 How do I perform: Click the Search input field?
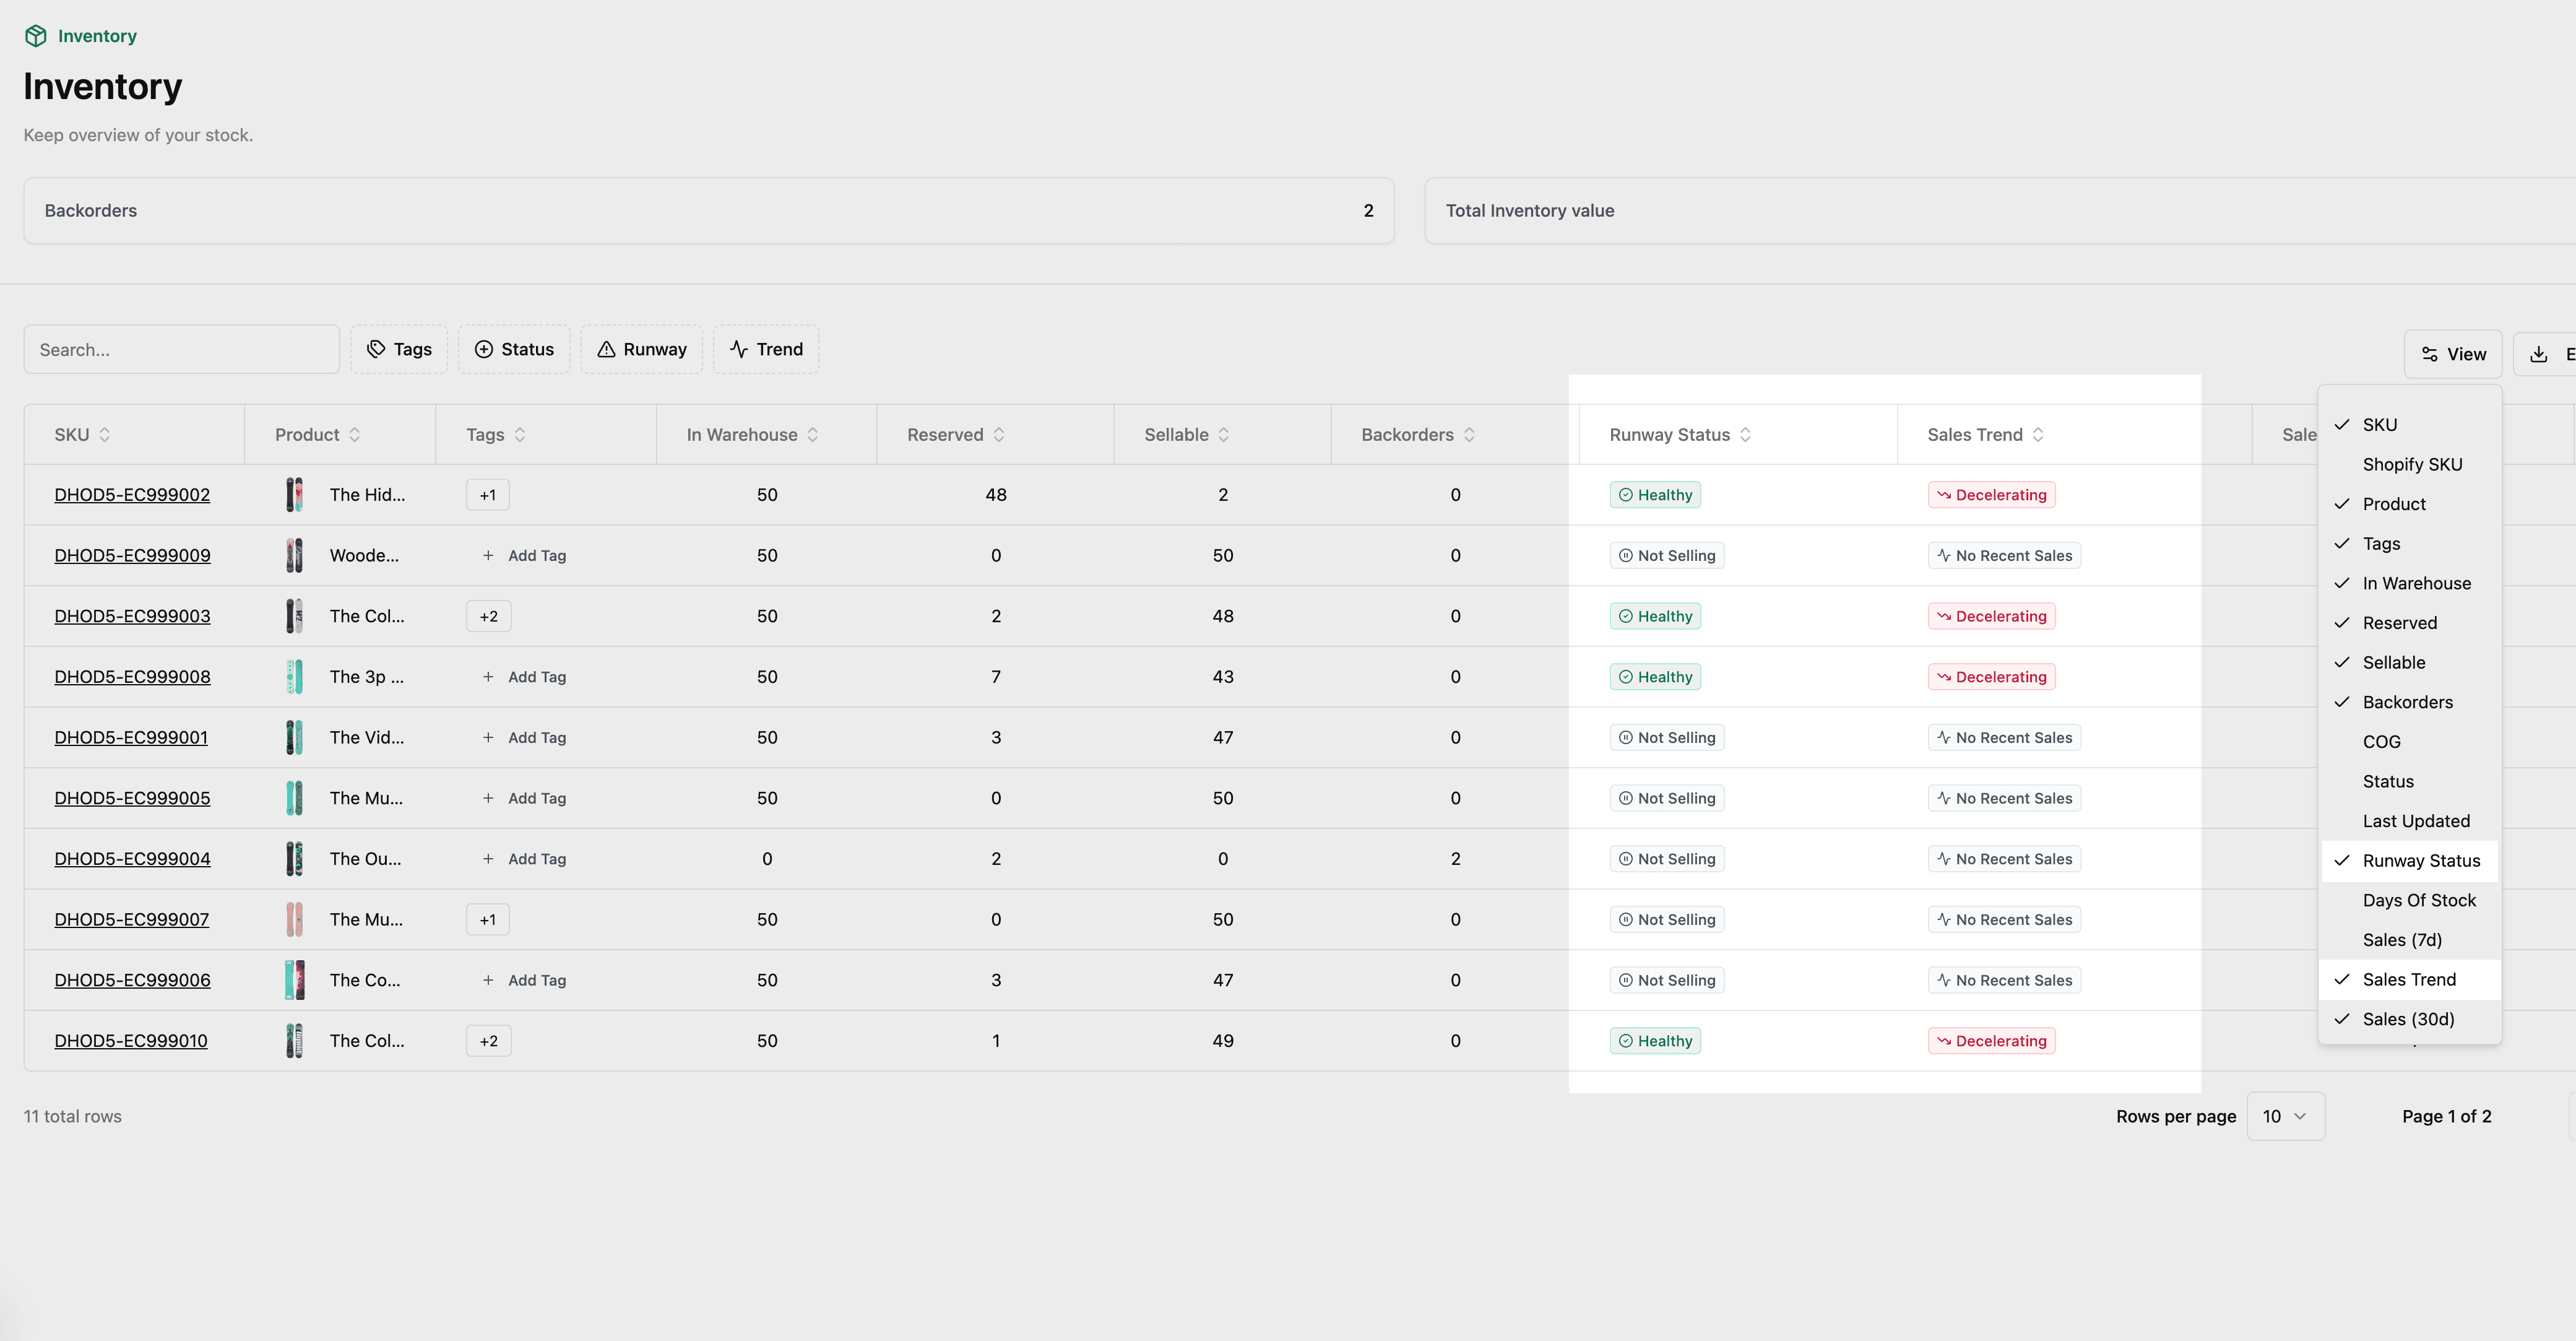(181, 349)
